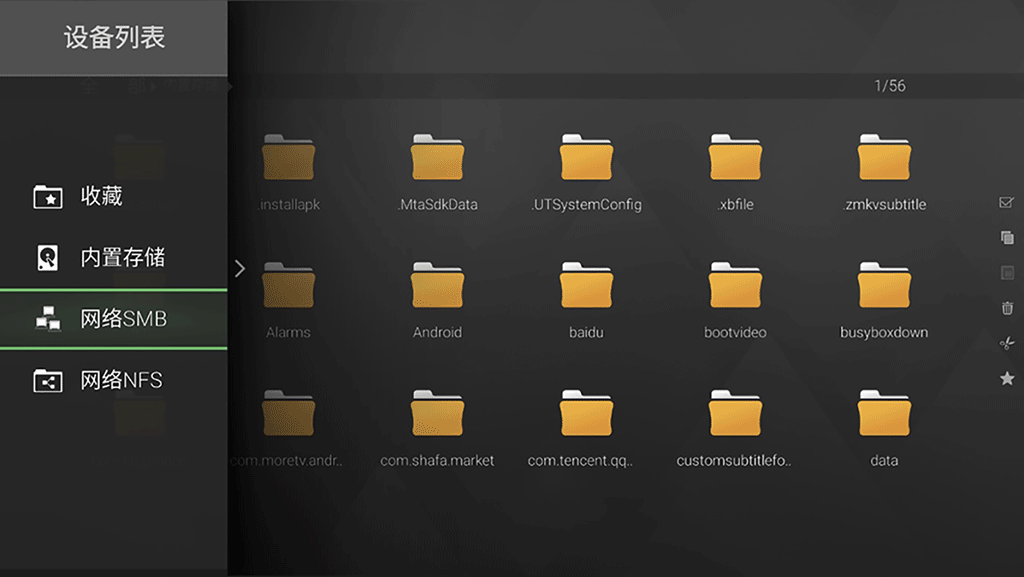The width and height of the screenshot is (1024, 577).
Task: Choose 网络NFS in the device list
Action: pyautogui.click(x=114, y=380)
